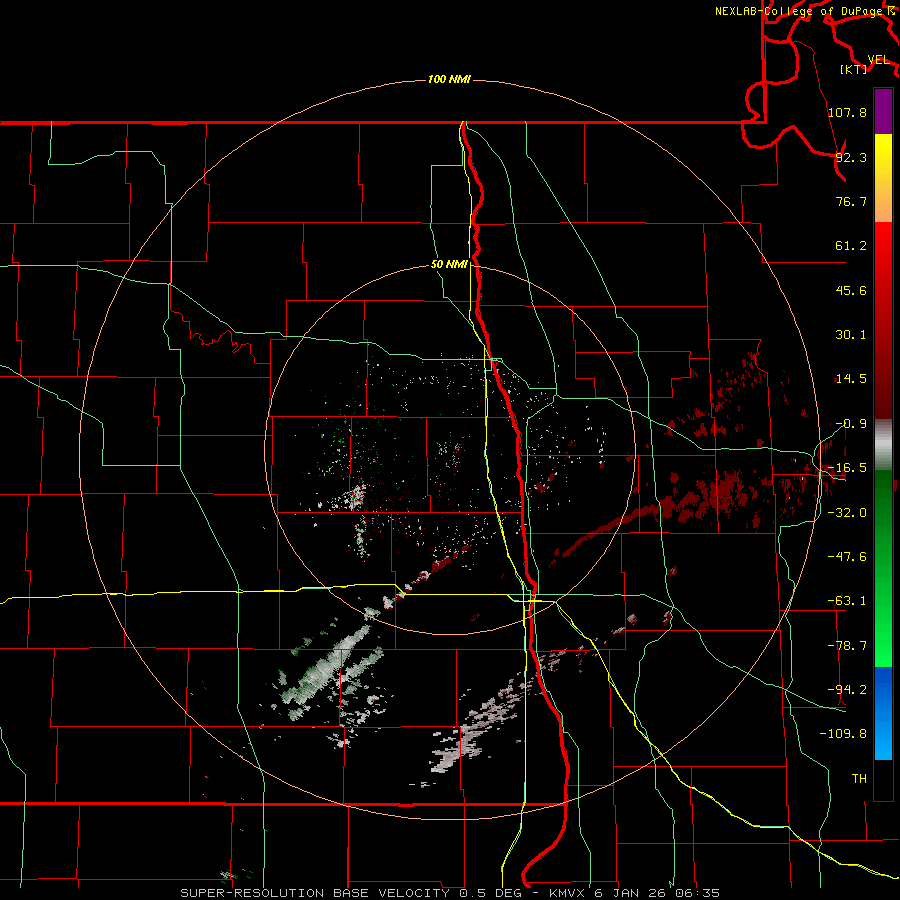Click the 14.5 velocity scale value
The height and width of the screenshot is (900, 900).
click(x=851, y=379)
